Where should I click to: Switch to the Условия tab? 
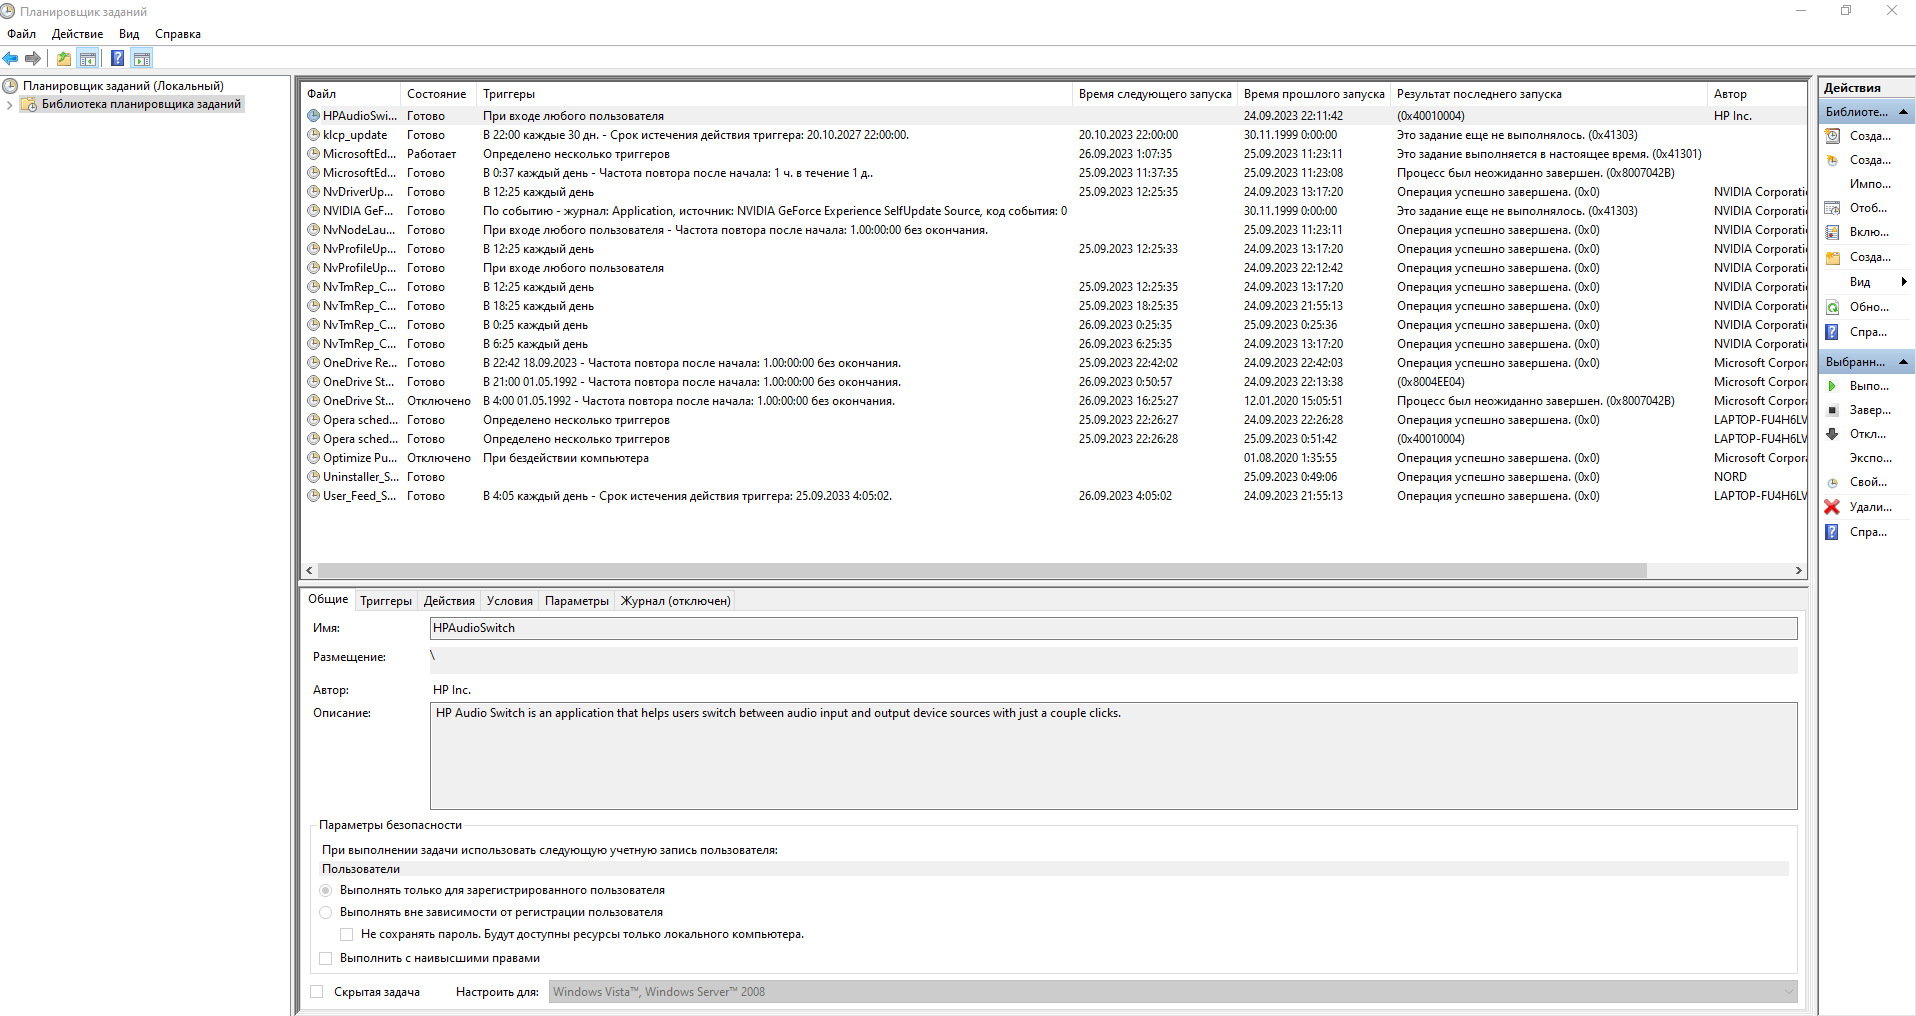pyautogui.click(x=510, y=601)
